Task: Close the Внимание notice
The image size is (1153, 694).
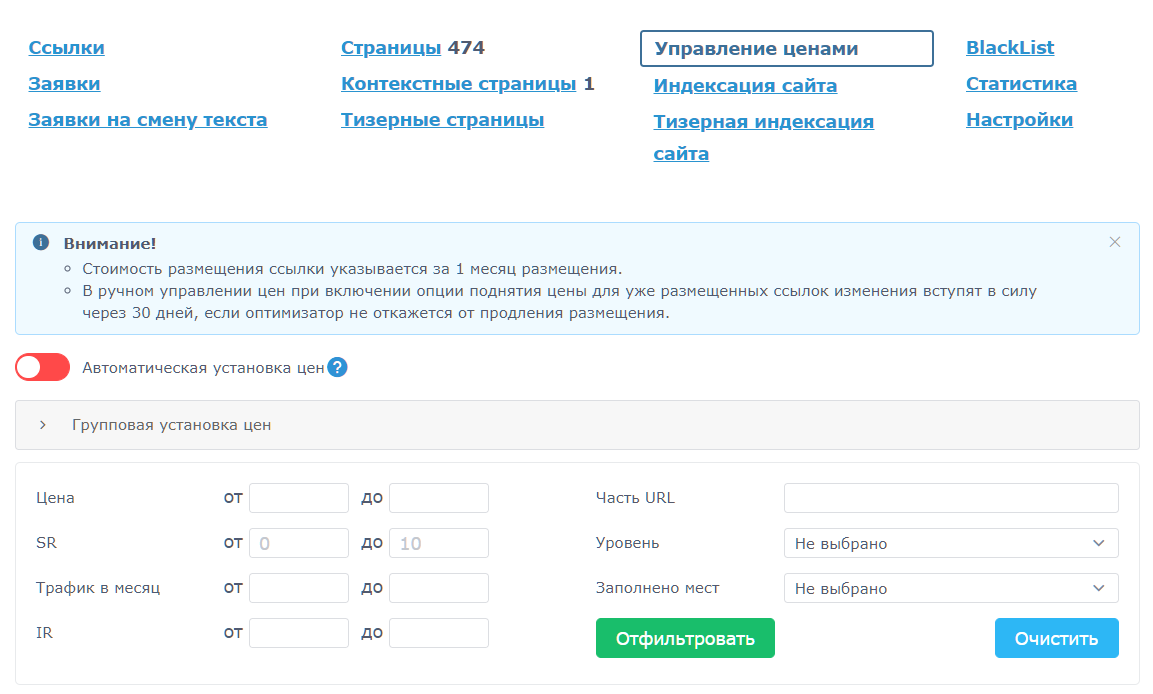Action: [1114, 242]
